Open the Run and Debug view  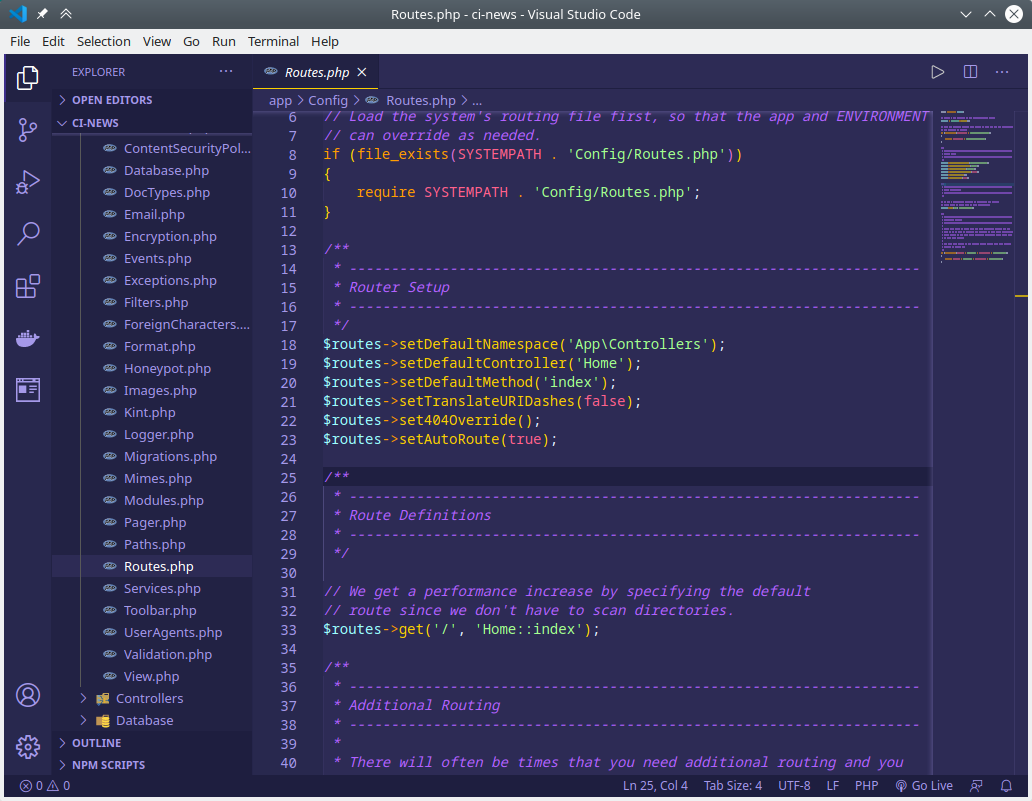pos(28,182)
